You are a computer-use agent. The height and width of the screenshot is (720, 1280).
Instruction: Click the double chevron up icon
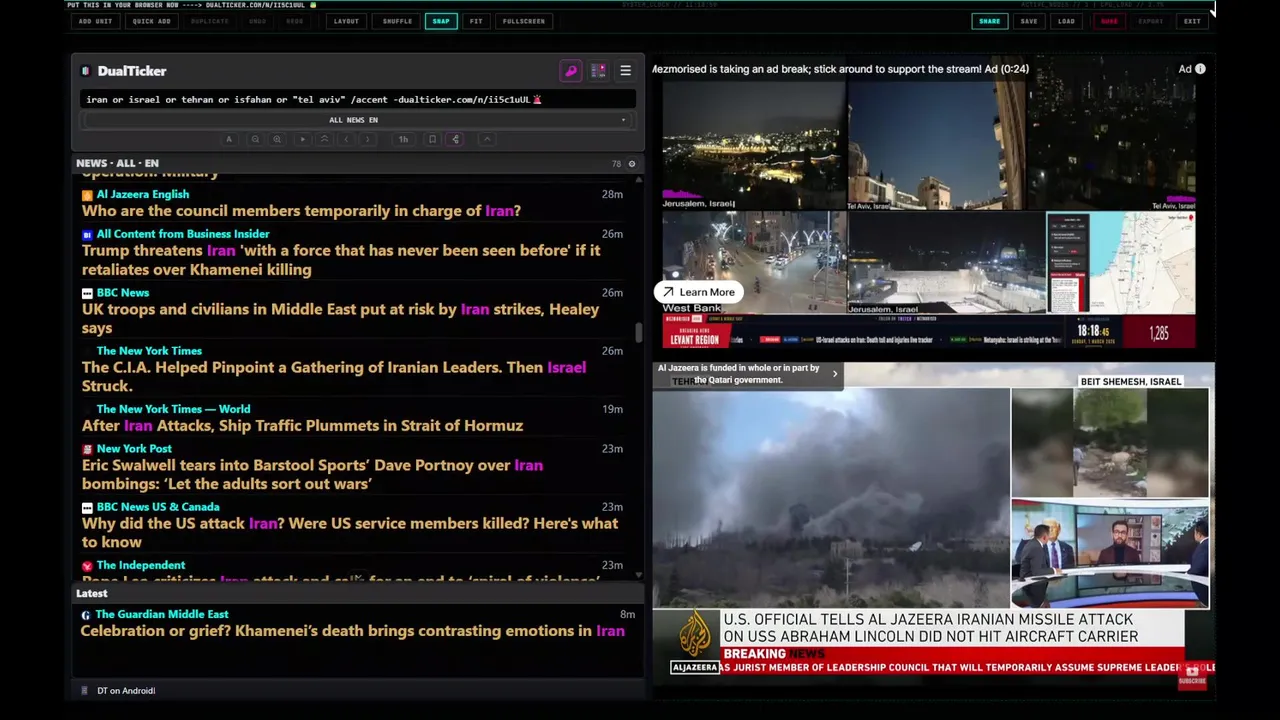click(x=324, y=139)
